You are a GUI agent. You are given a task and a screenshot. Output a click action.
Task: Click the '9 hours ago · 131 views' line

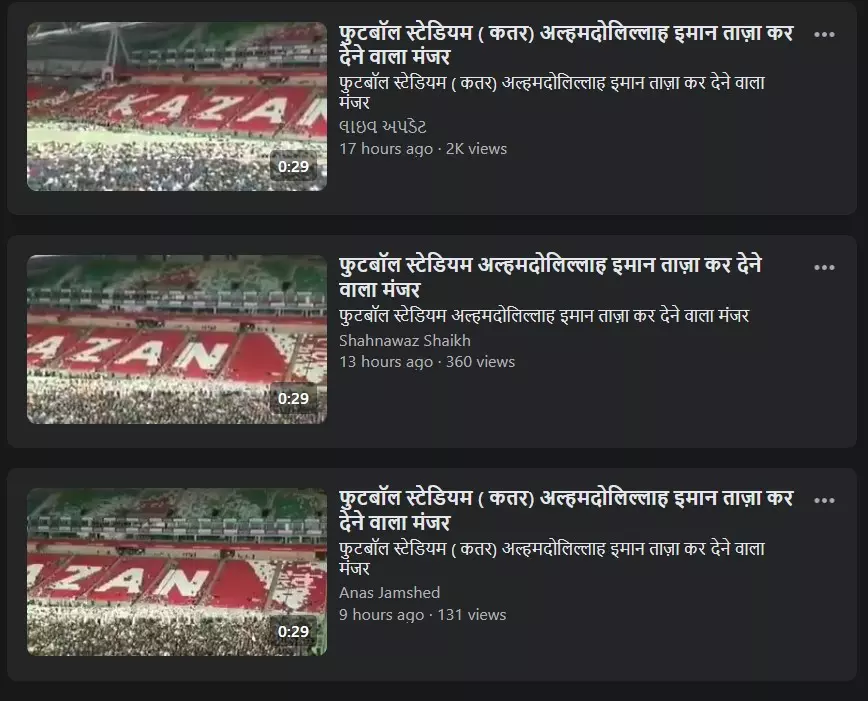422,615
